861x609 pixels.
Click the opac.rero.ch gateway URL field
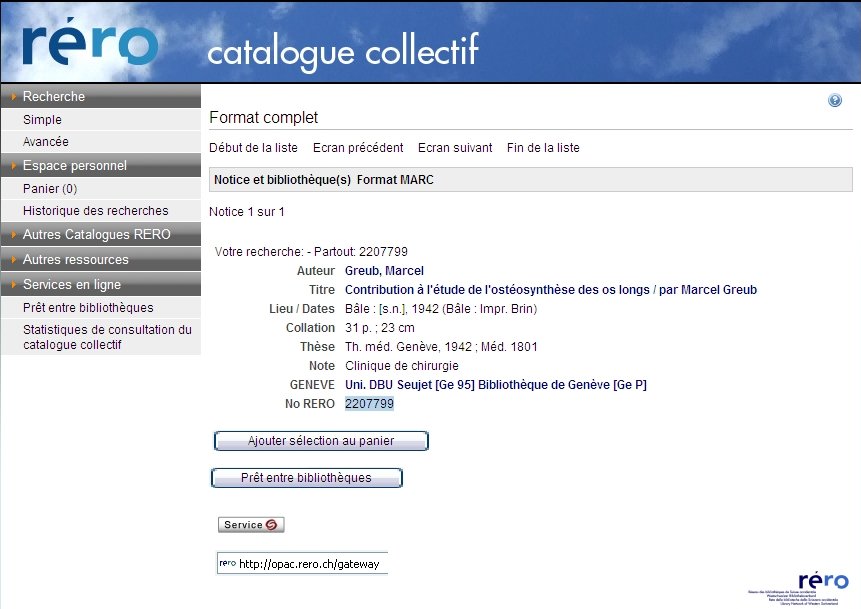tap(310, 564)
